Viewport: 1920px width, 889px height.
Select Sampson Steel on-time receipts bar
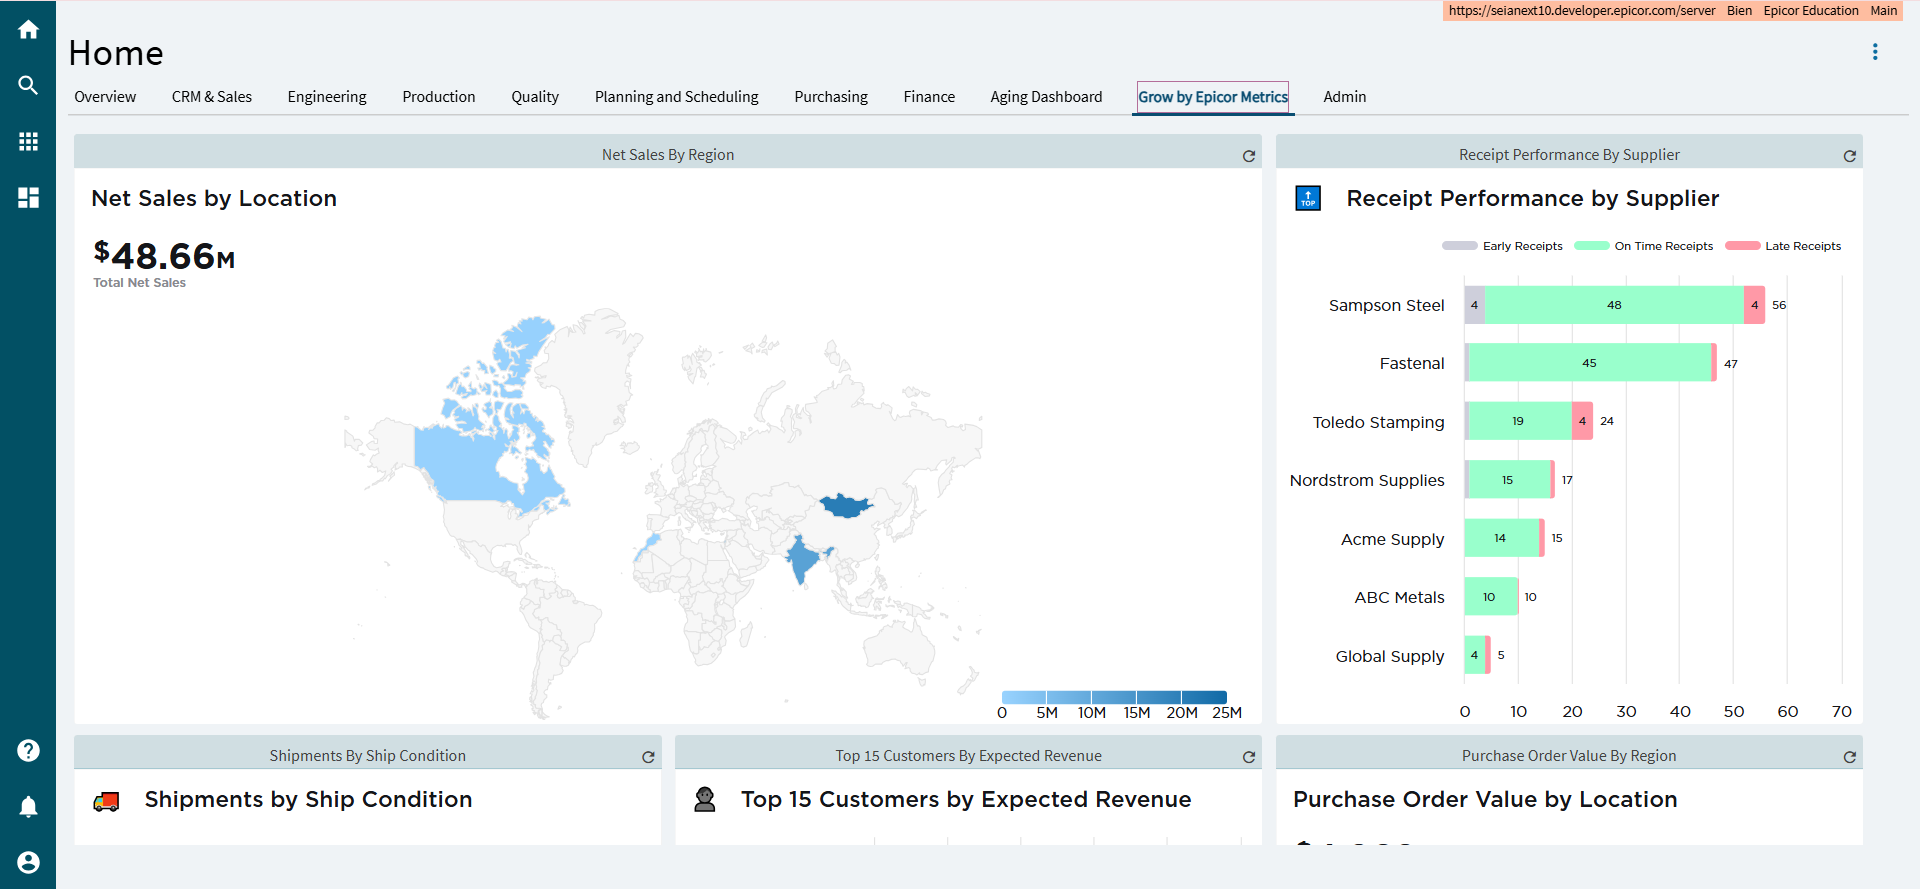tap(1614, 305)
